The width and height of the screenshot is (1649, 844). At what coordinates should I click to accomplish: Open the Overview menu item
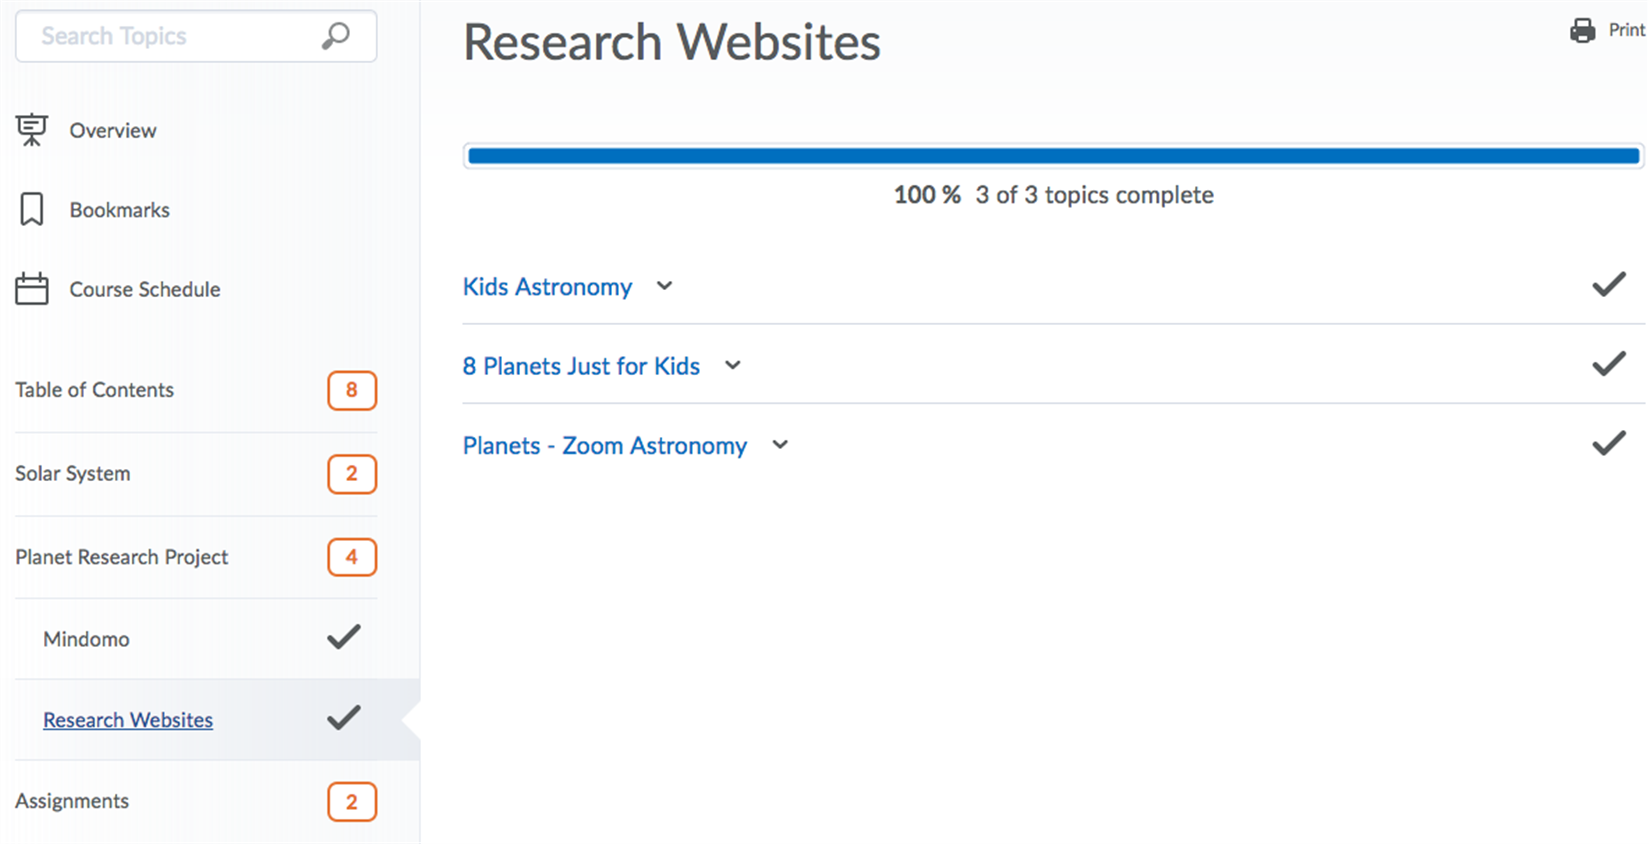(x=113, y=131)
